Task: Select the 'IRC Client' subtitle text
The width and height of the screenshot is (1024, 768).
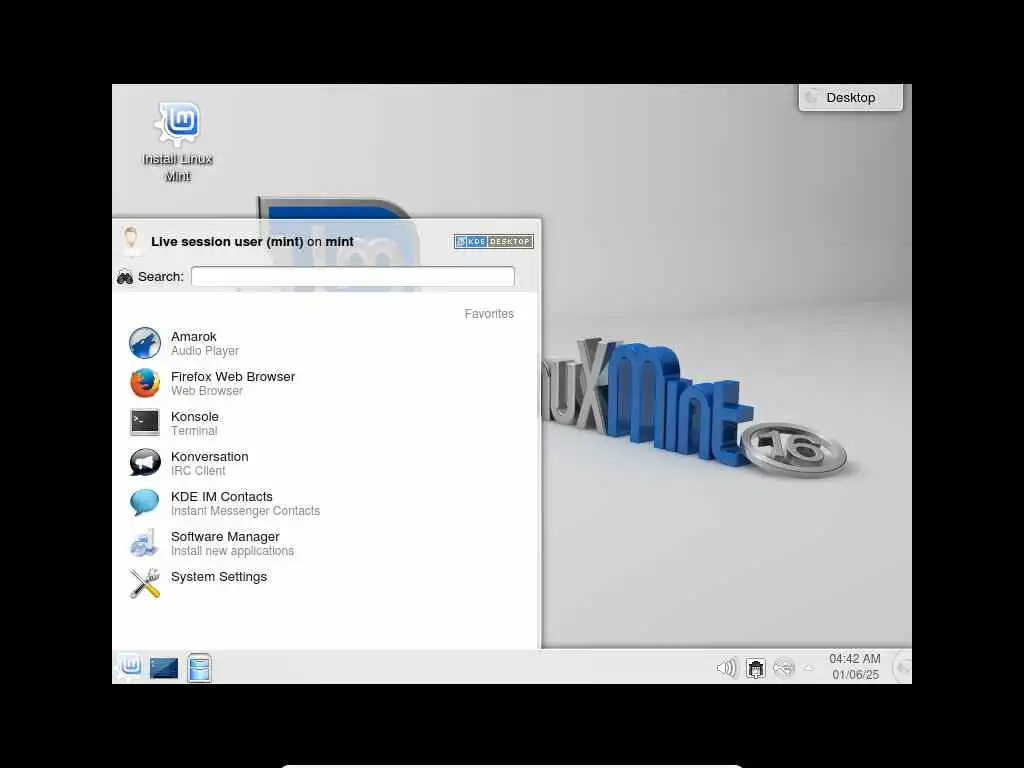Action: pos(198,471)
